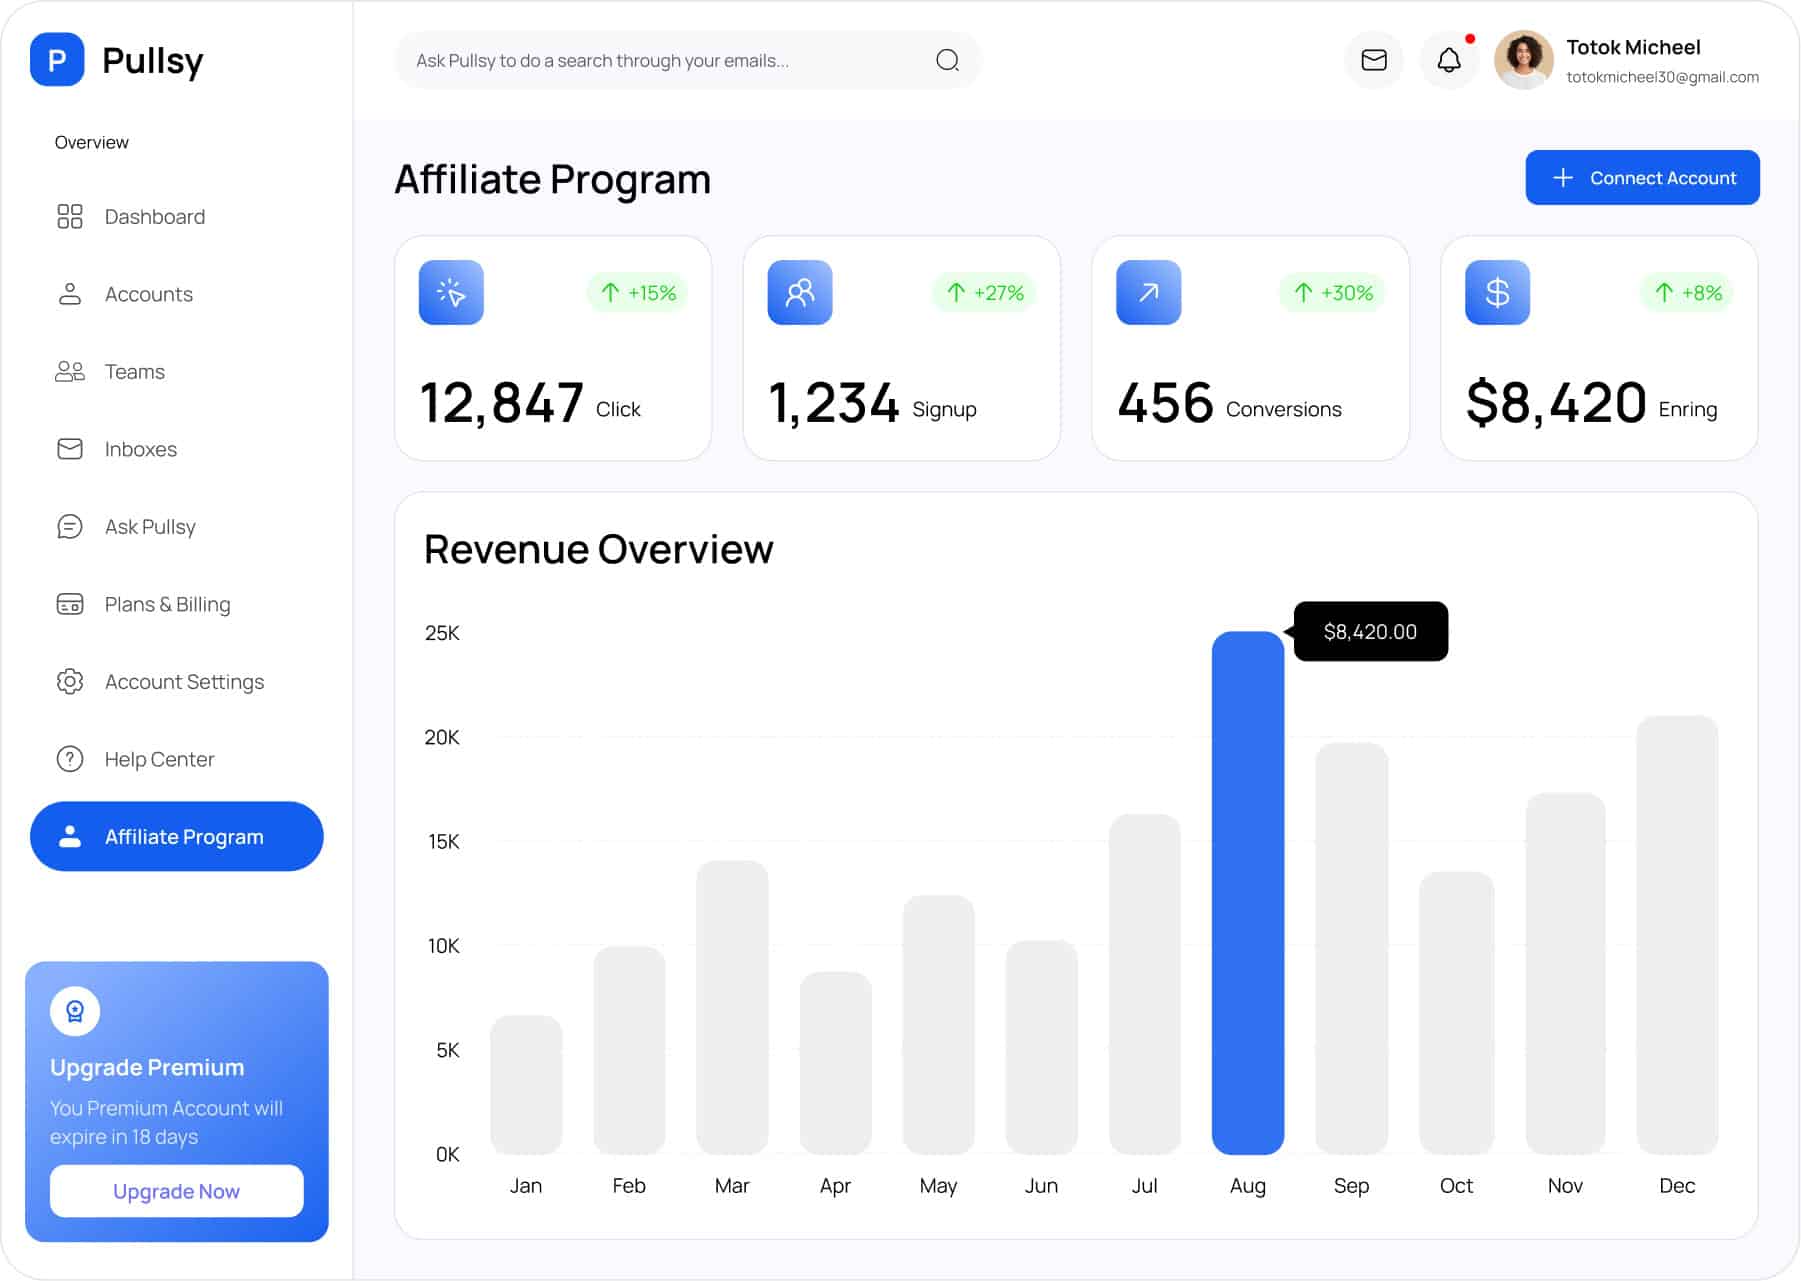Viewport: 1801px width, 1281px height.
Task: Open the Dashboard menu item
Action: (177, 217)
